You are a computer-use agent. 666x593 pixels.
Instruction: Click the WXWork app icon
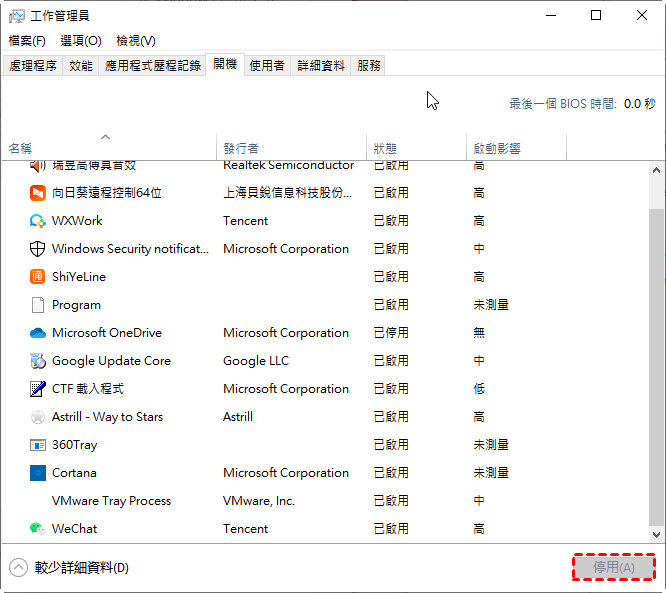click(x=37, y=221)
